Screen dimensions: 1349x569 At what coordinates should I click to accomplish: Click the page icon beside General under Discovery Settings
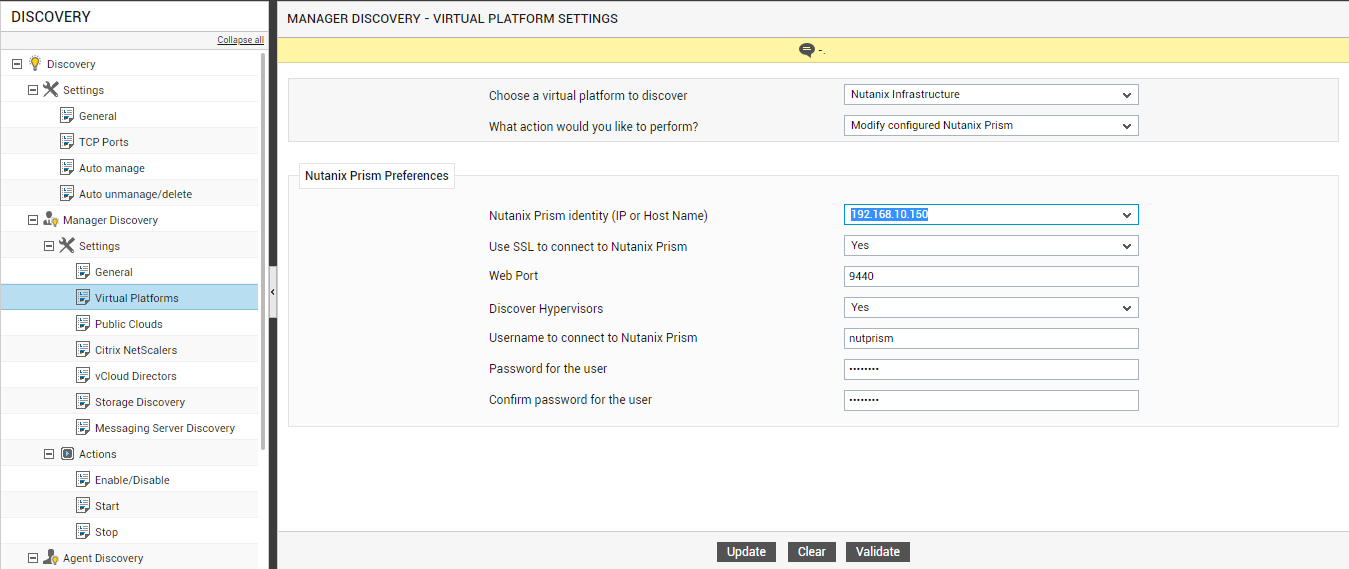point(67,115)
